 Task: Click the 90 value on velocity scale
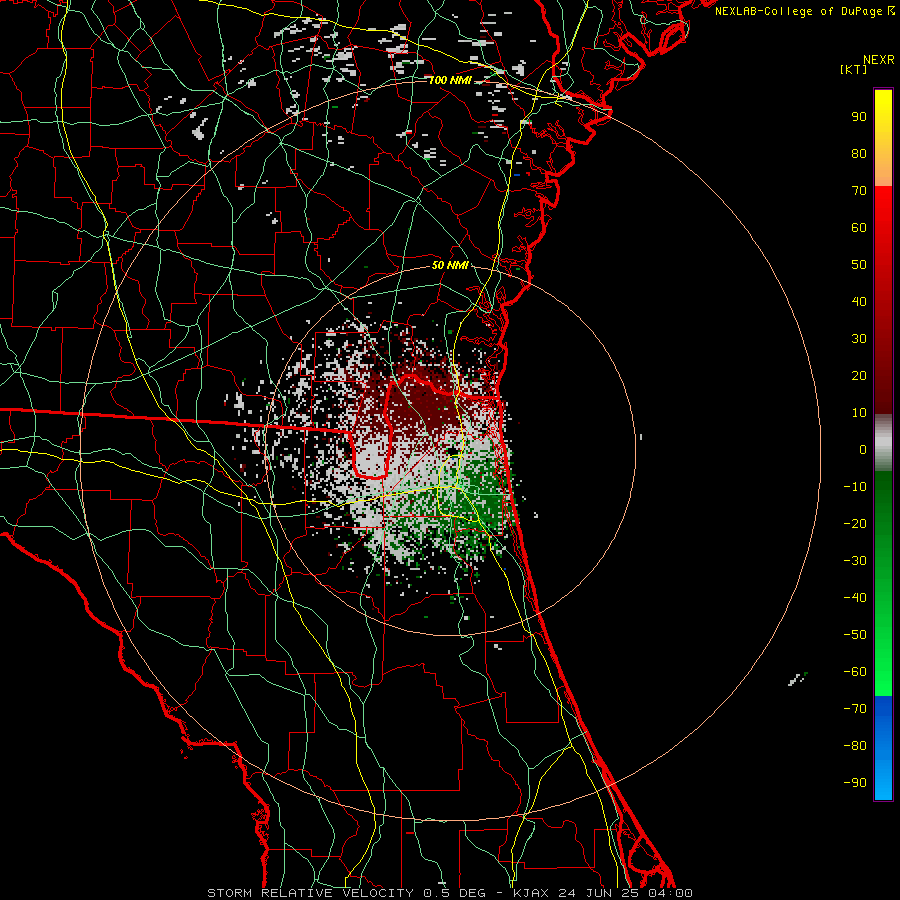pos(859,117)
